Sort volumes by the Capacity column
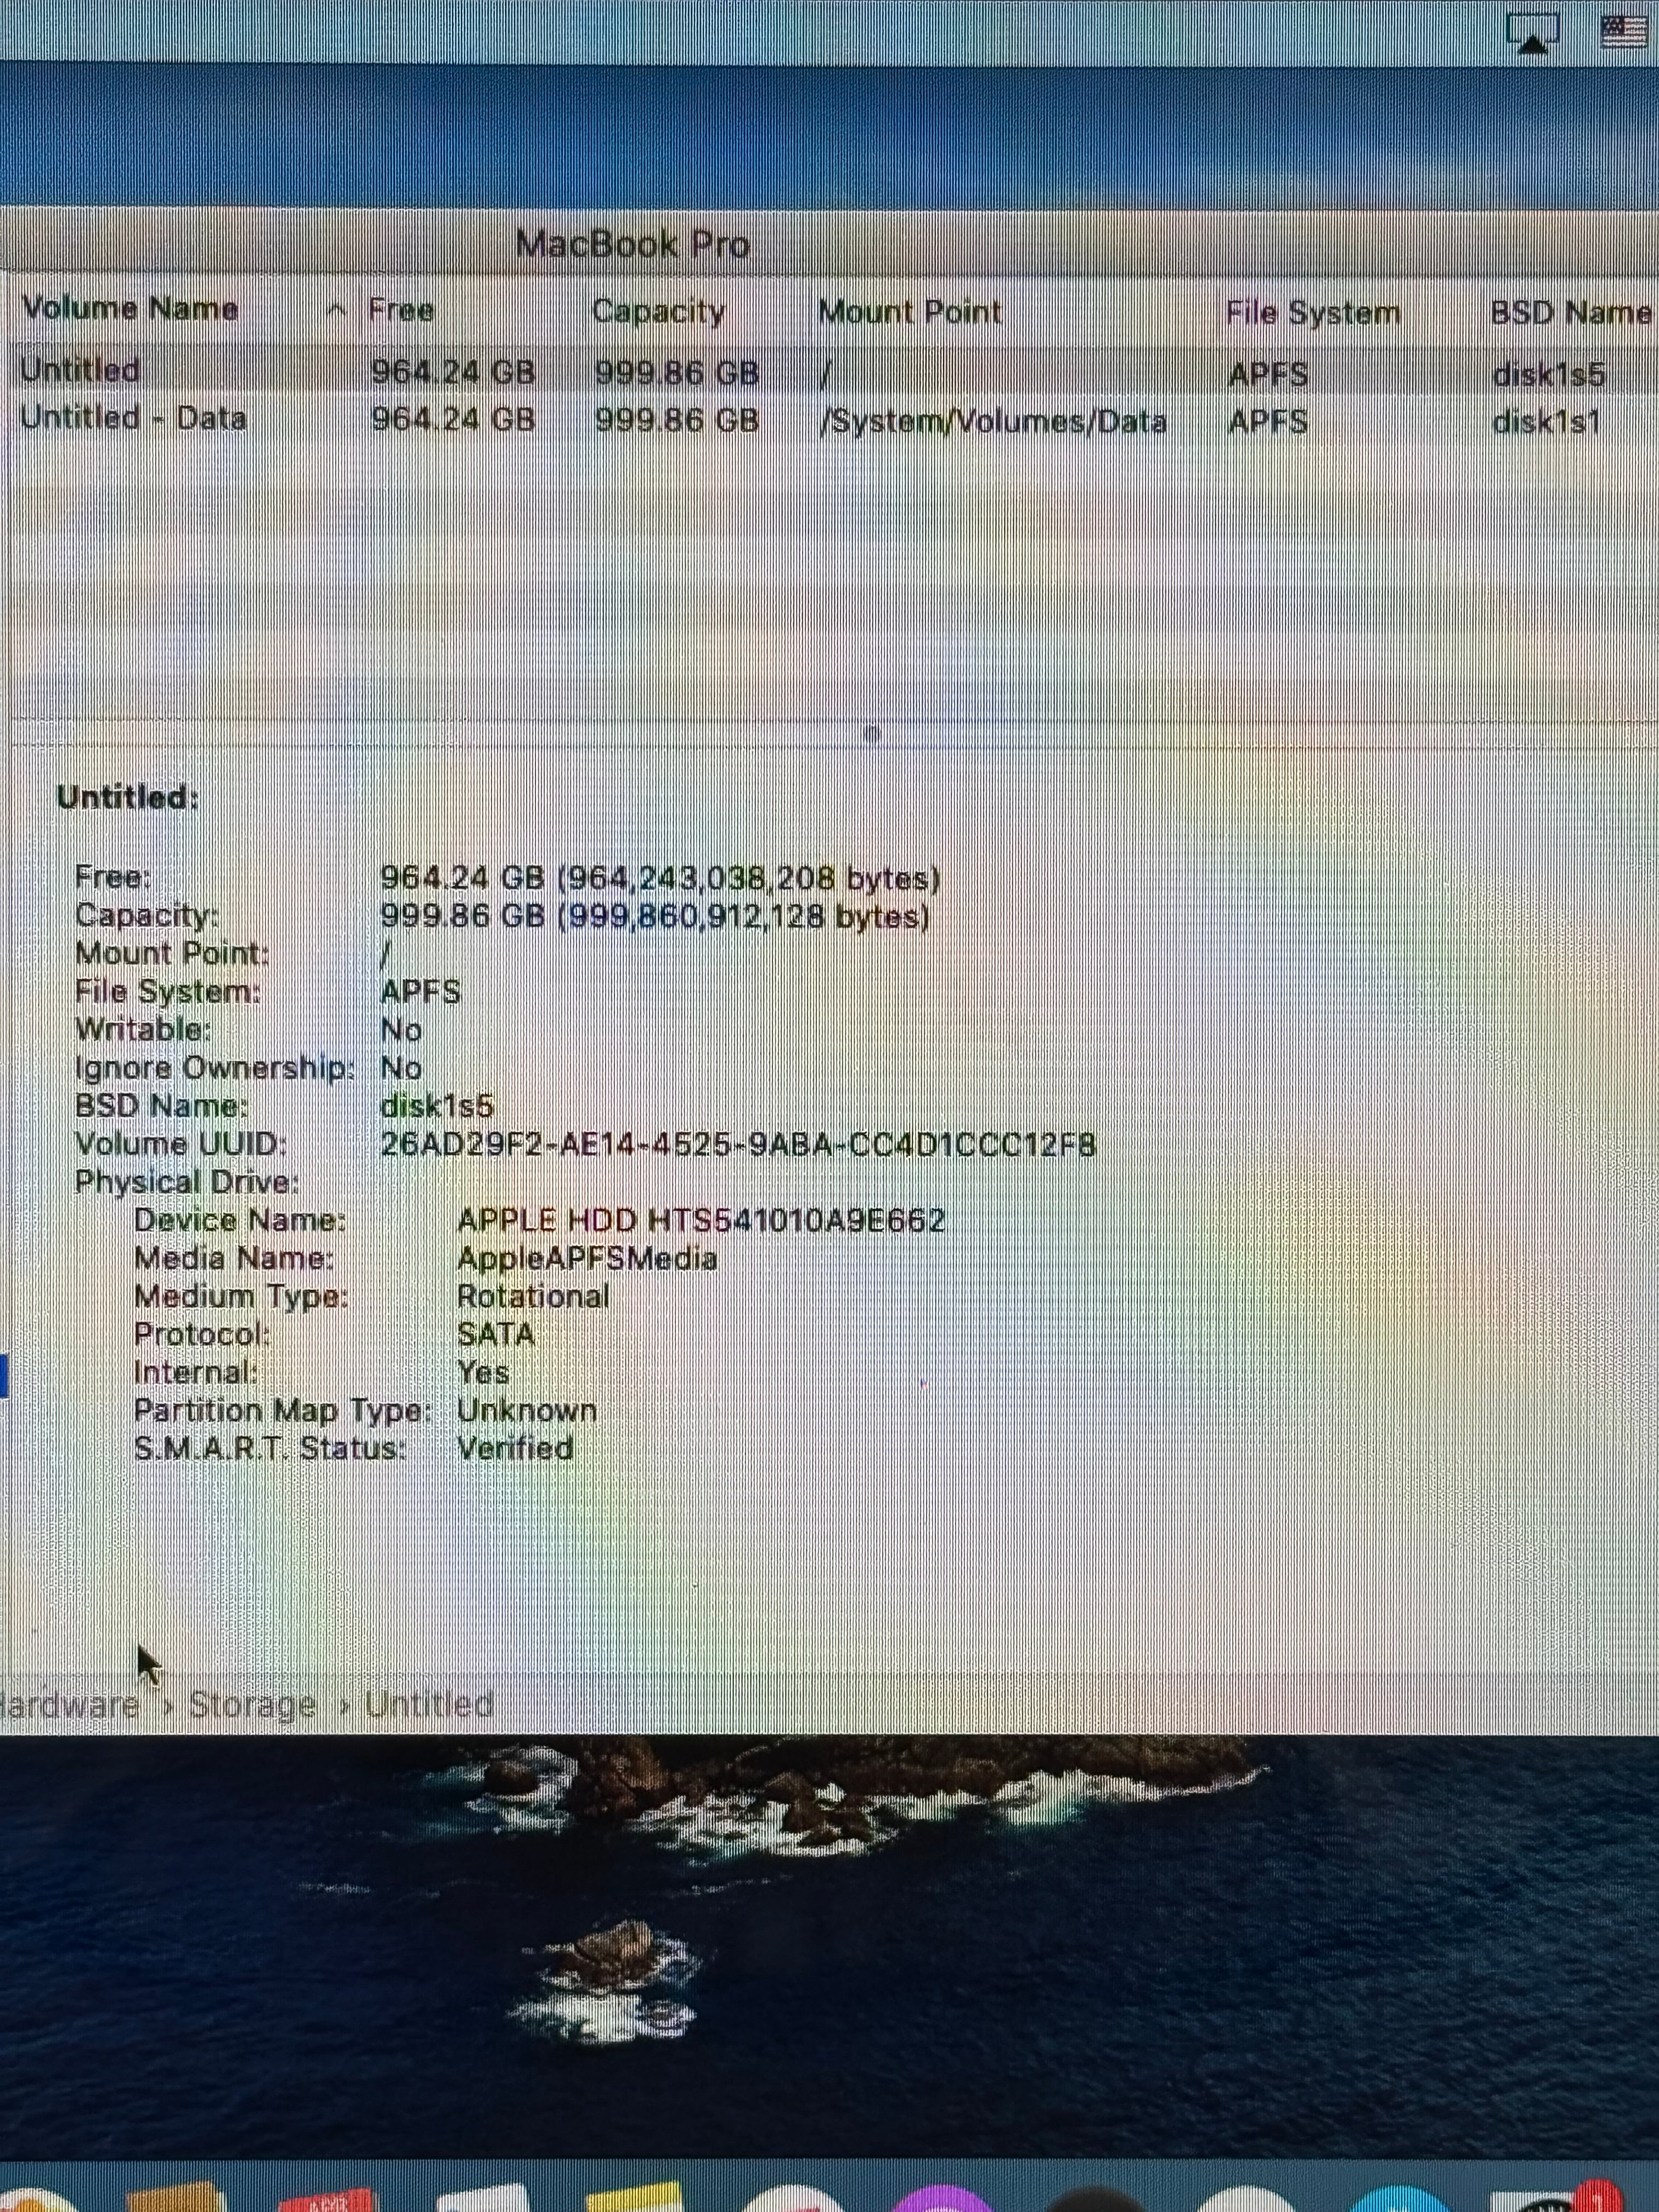The width and height of the screenshot is (1659, 2212). pyautogui.click(x=660, y=311)
